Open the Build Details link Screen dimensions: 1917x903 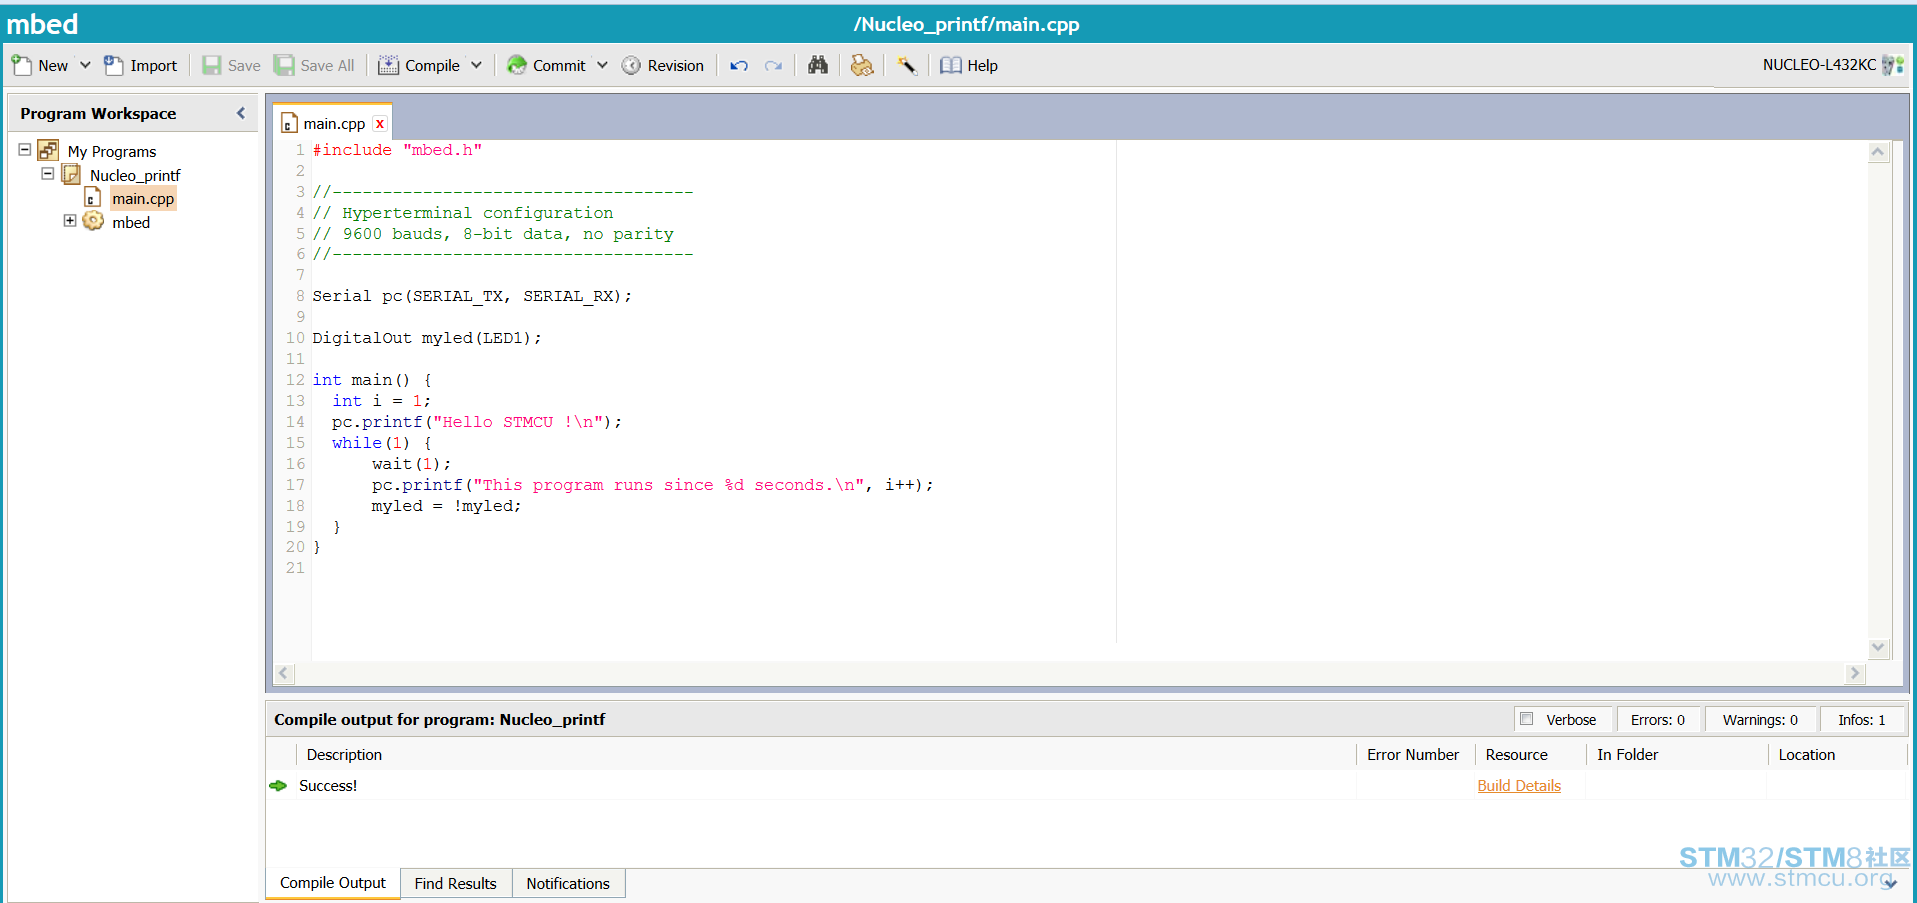point(1519,786)
